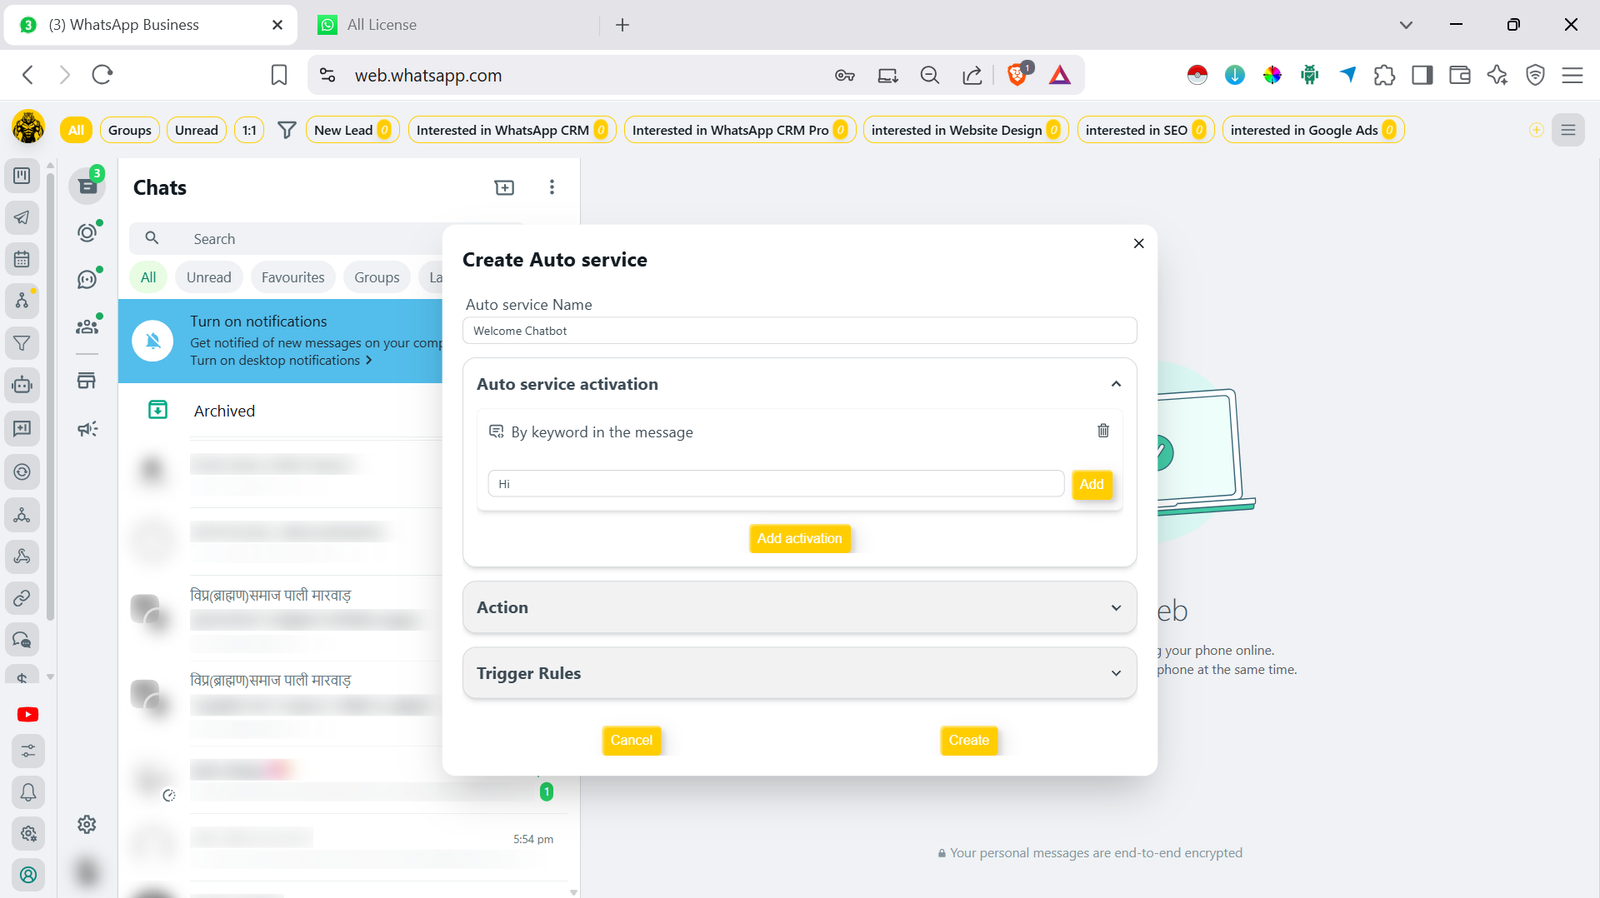Click the Add activation button
This screenshot has height=898, width=1600.
click(x=799, y=539)
